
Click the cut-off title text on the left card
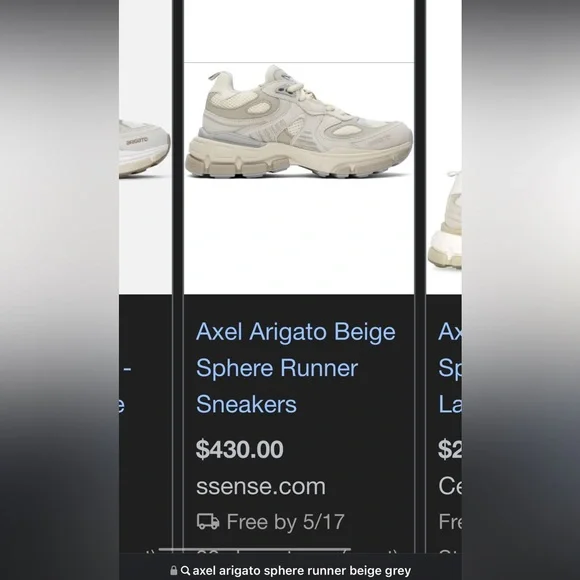point(124,387)
